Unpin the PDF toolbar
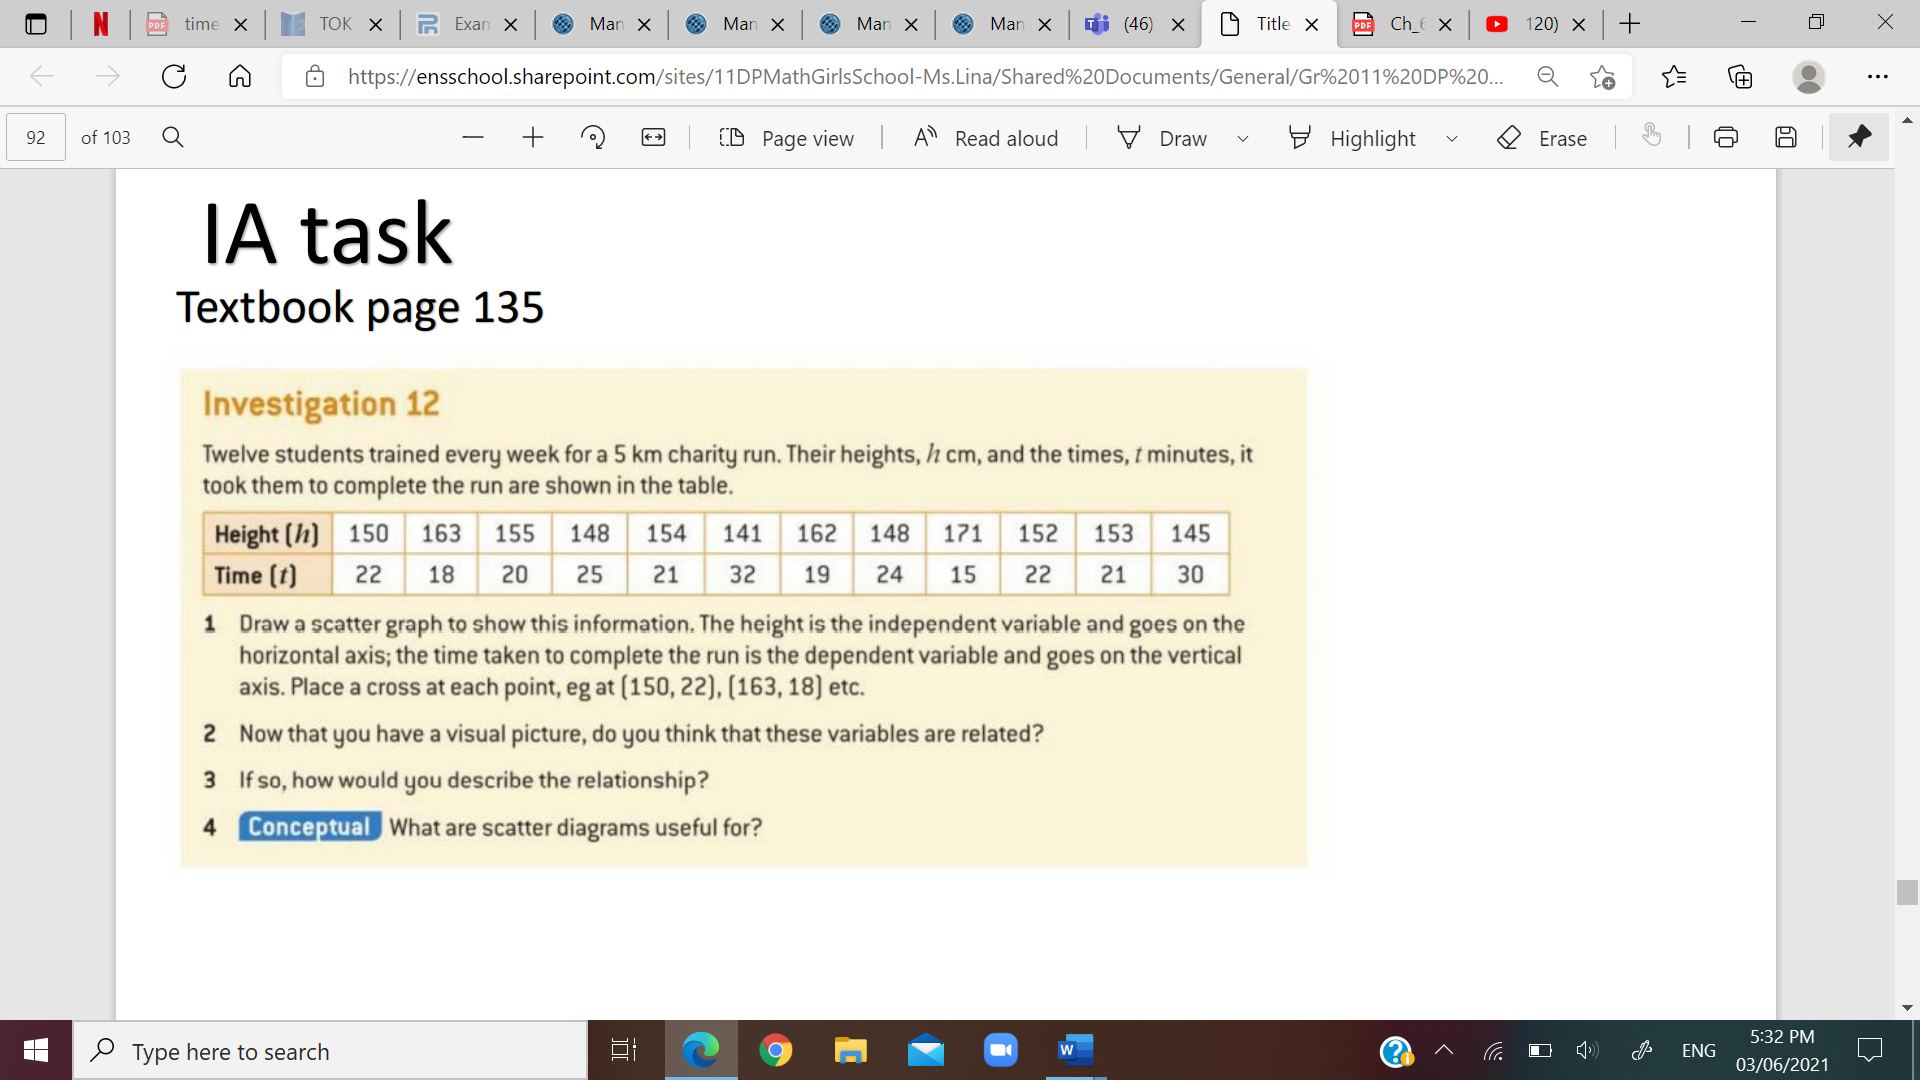Viewport: 1920px width, 1080px height. coord(1859,137)
